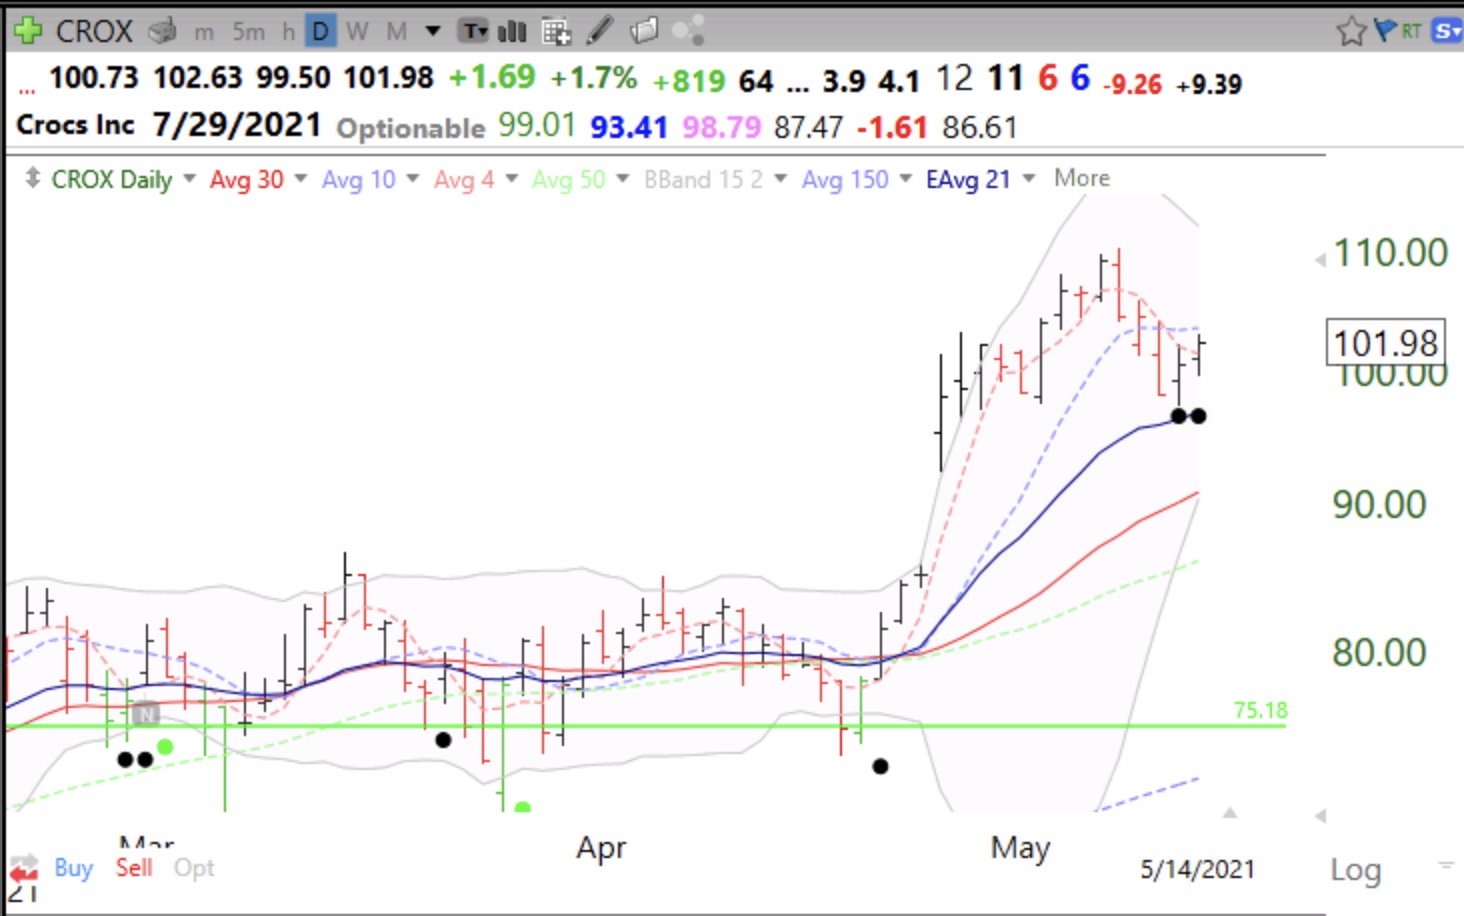The height and width of the screenshot is (916, 1464).
Task: Open the Avg 150 indicator dropdown
Action: [905, 179]
